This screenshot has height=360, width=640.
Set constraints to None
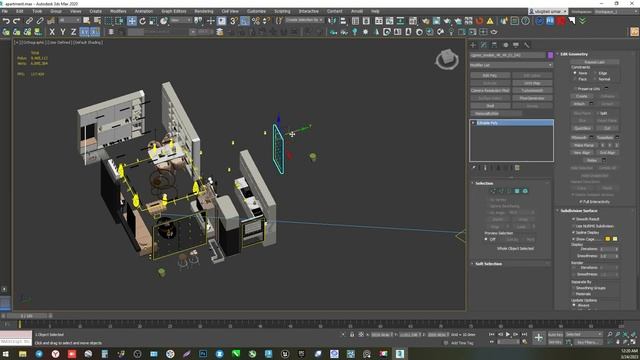580,73
